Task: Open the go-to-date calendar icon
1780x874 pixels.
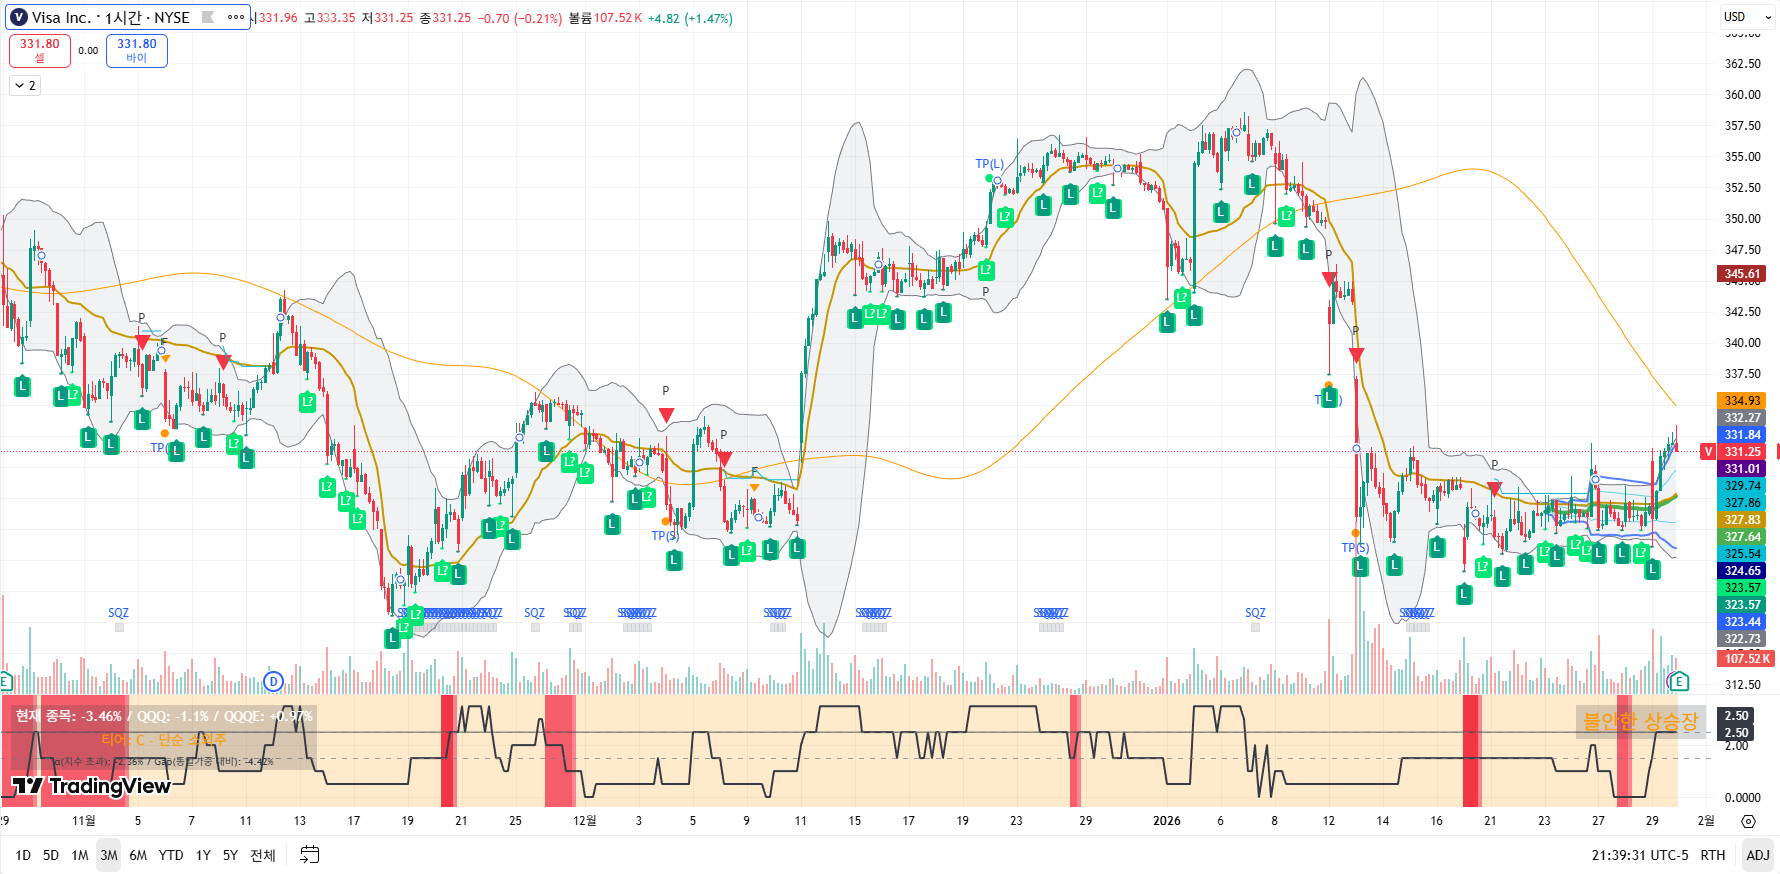Action: [x=310, y=855]
